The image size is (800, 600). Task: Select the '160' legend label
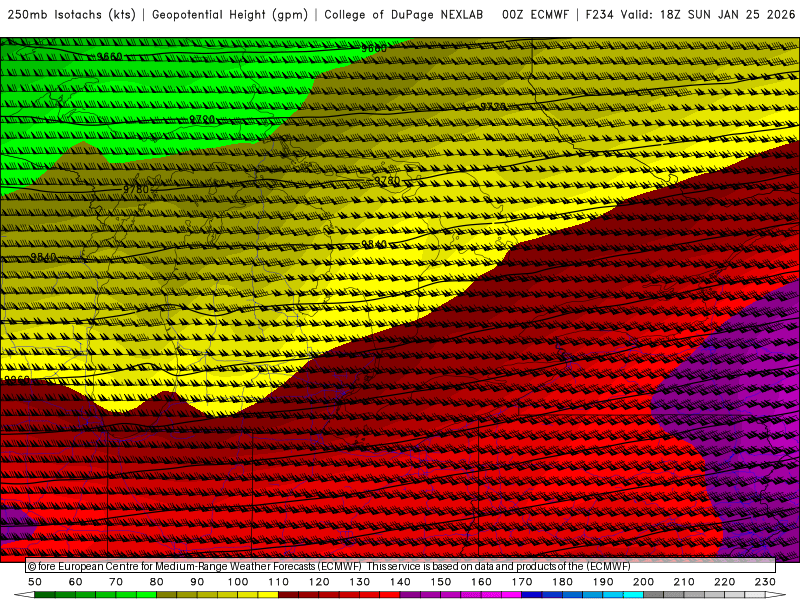(x=481, y=582)
